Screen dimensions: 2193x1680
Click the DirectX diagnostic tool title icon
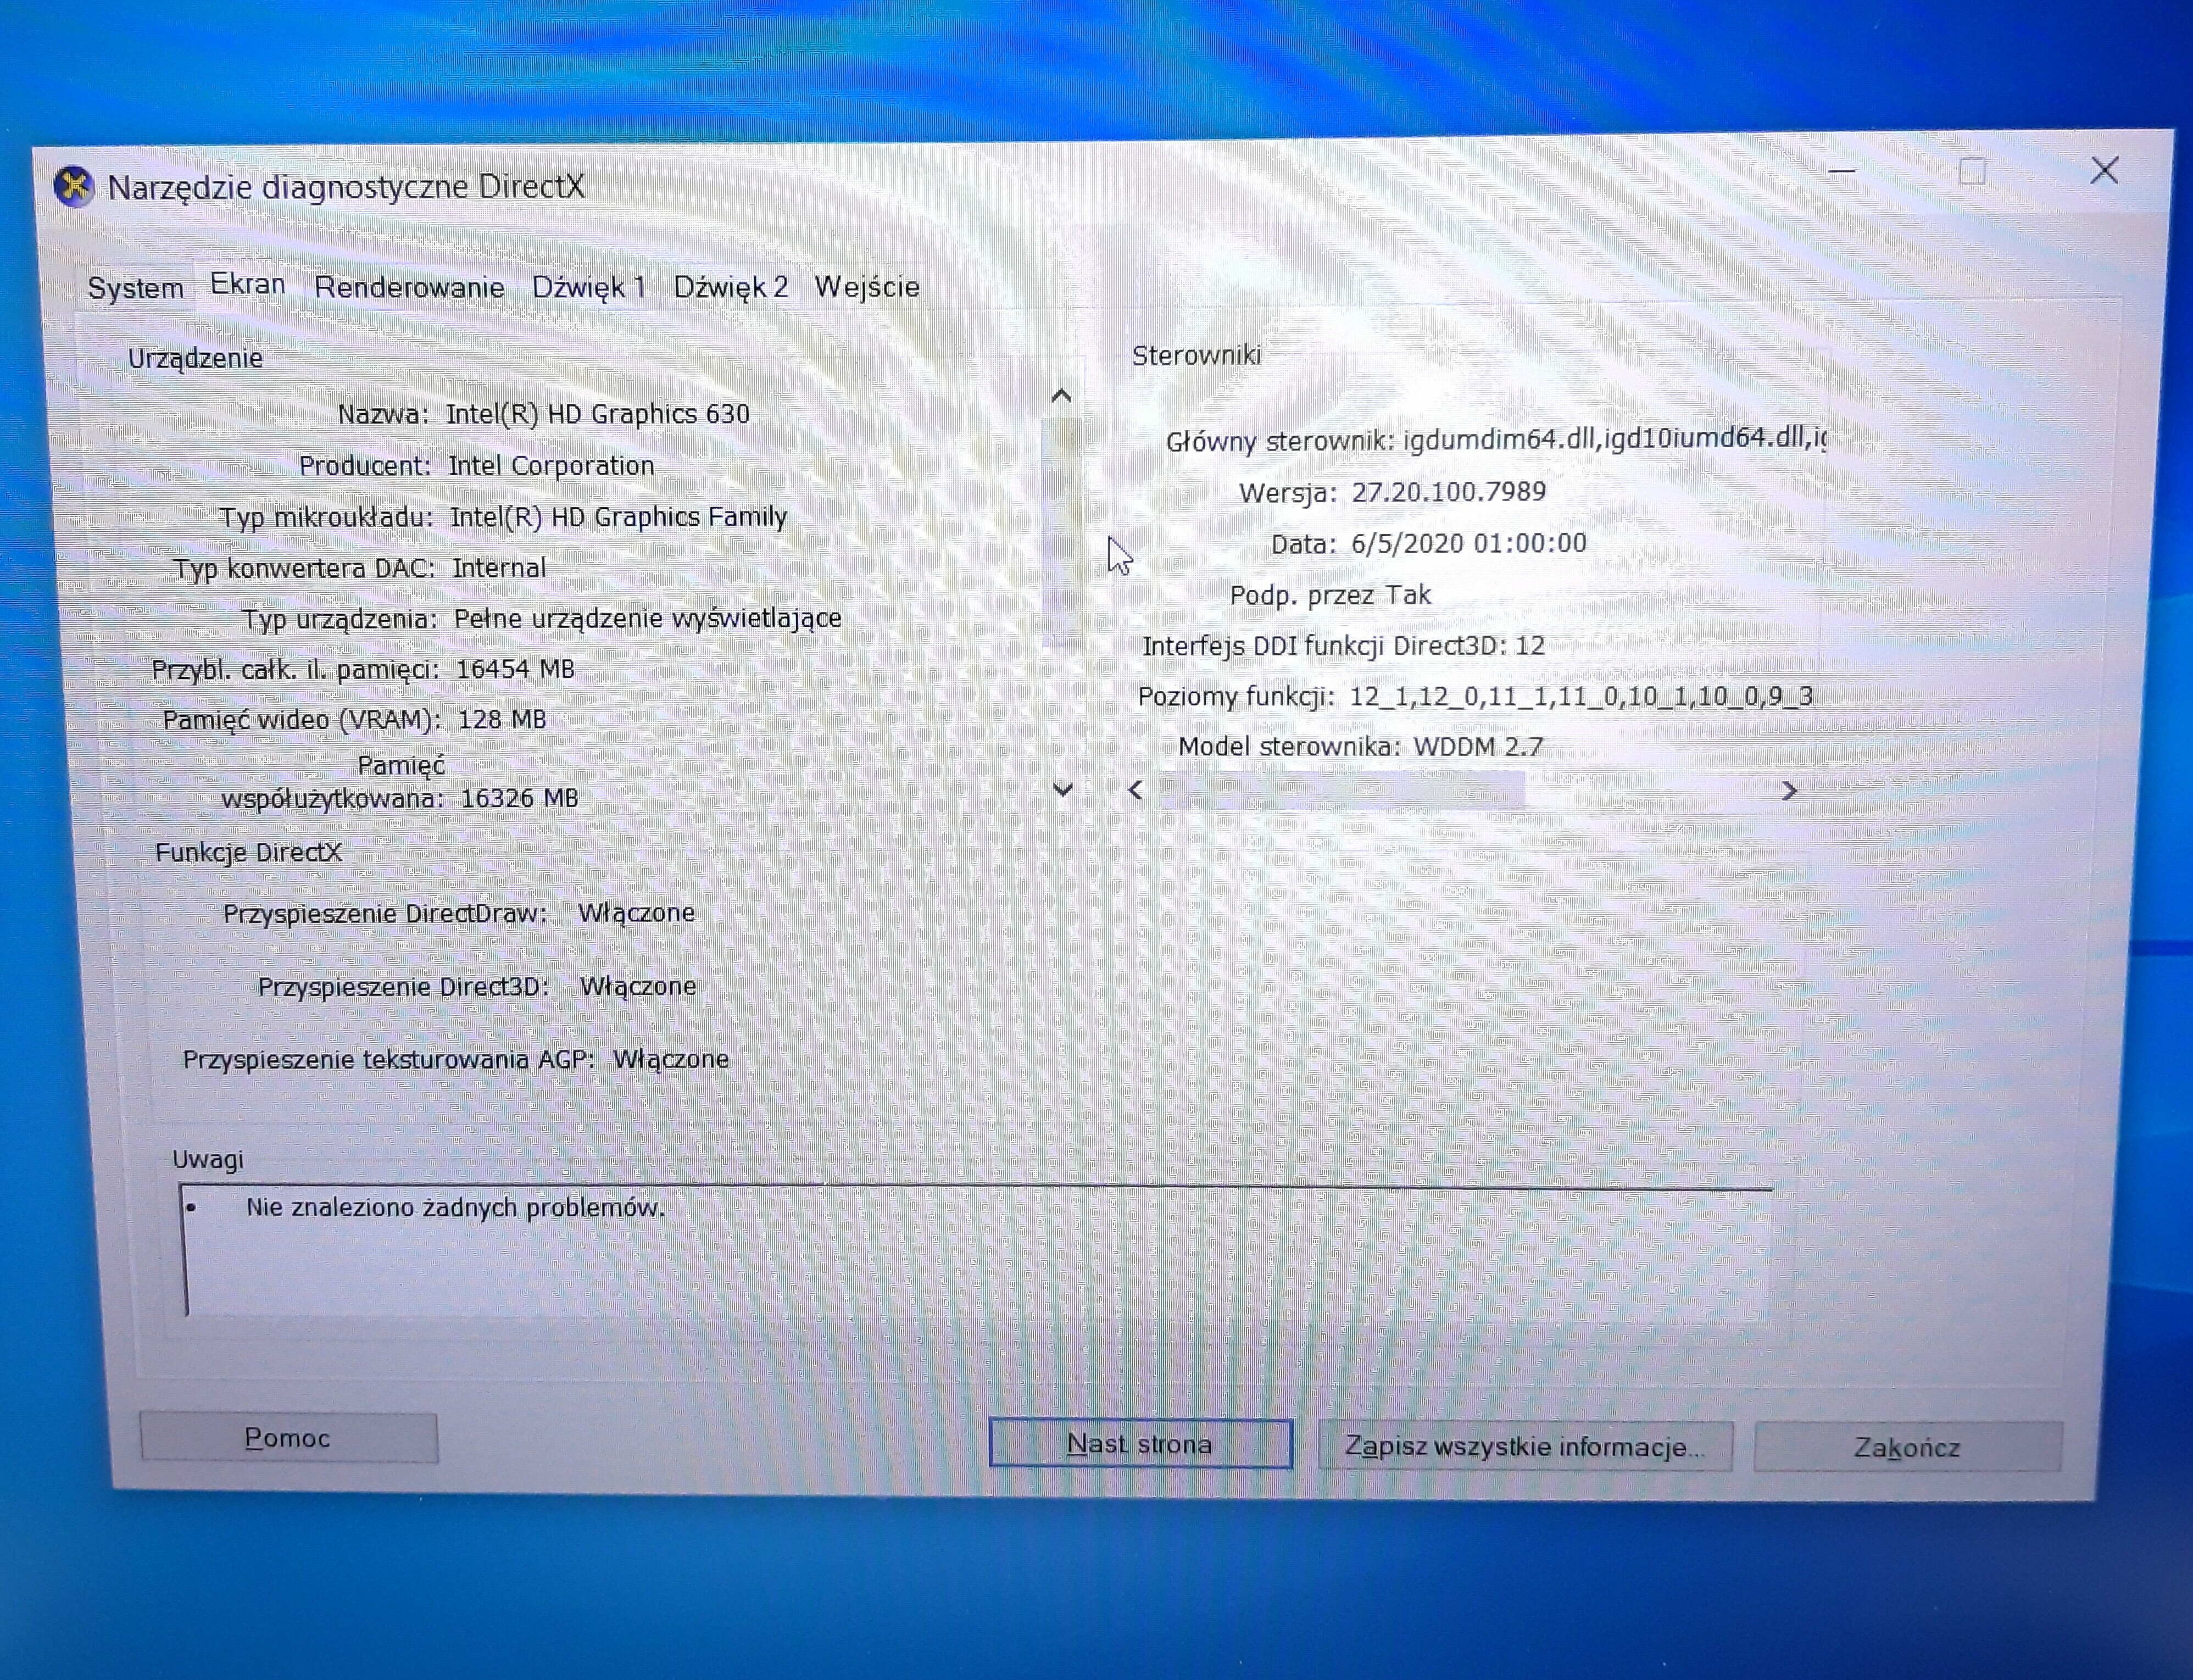click(x=74, y=186)
